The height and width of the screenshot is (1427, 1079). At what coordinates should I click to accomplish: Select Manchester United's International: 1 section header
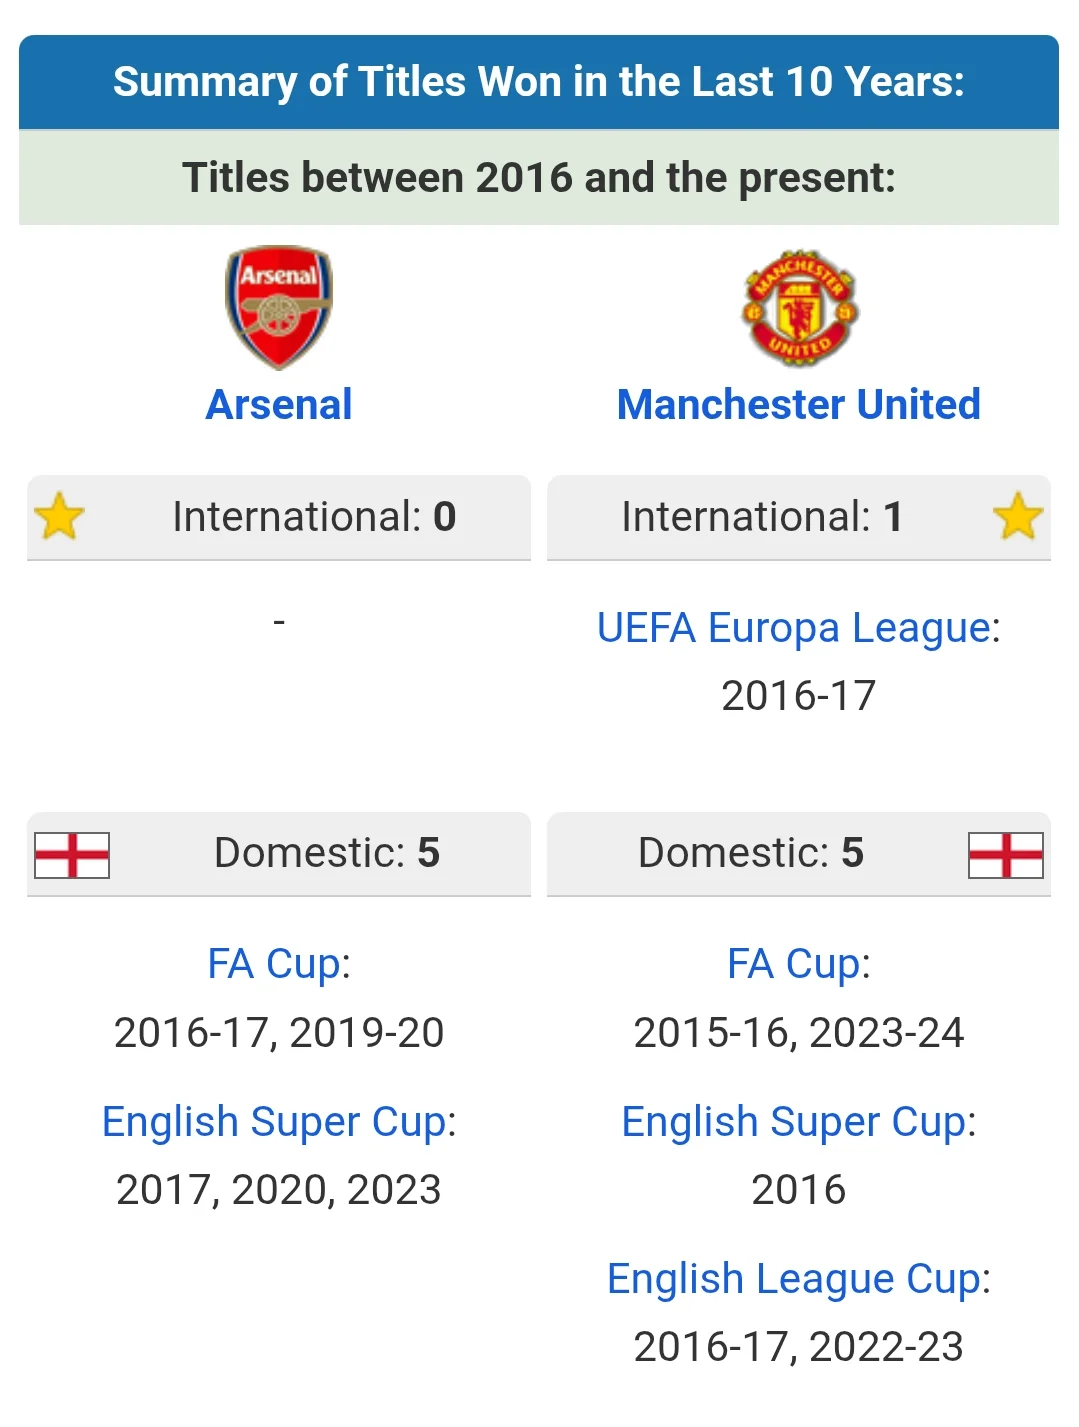(762, 517)
